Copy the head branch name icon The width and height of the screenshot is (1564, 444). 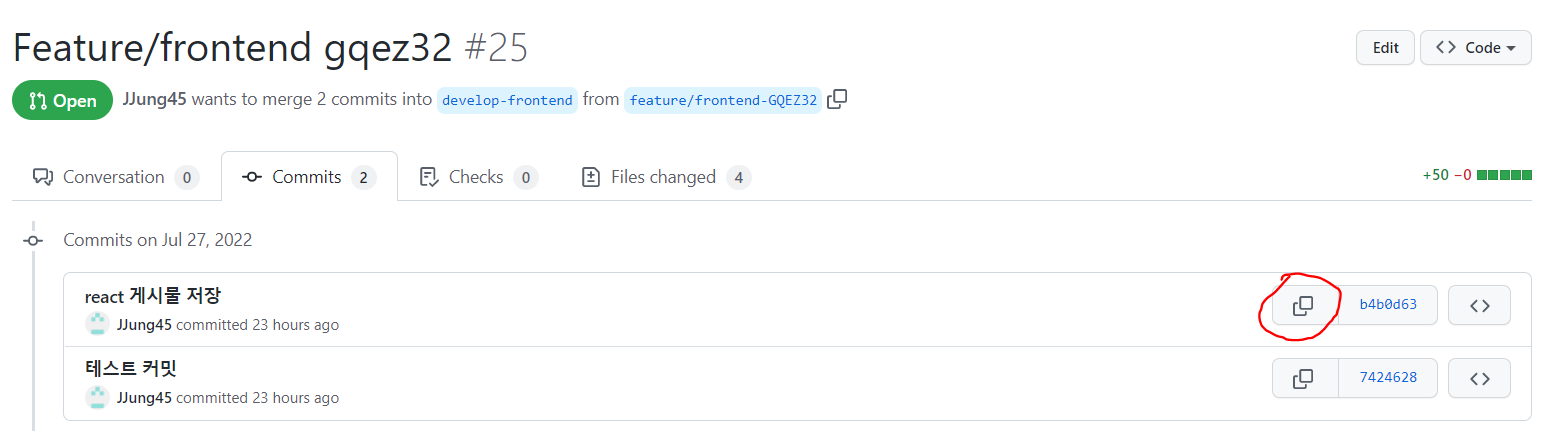[x=838, y=99]
